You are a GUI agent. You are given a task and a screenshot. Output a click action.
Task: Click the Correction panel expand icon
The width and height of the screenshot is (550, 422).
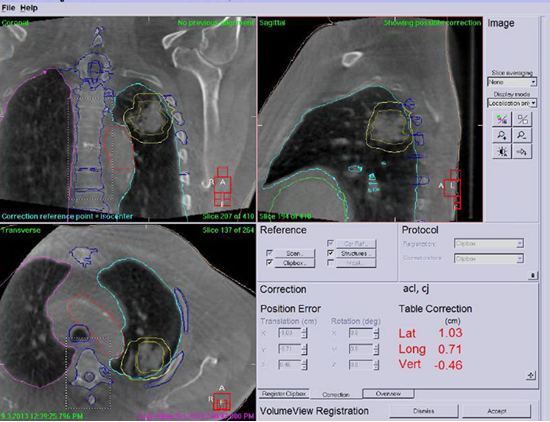pyautogui.click(x=531, y=376)
